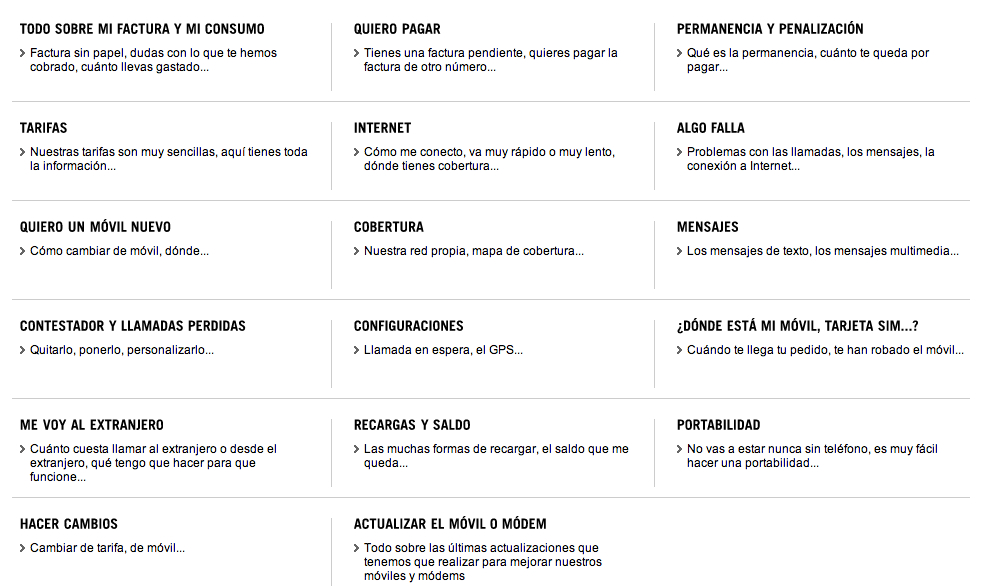The width and height of the screenshot is (982, 587).
Task: Click arrow before 'Problemas con las llamadas'
Action: click(x=680, y=152)
